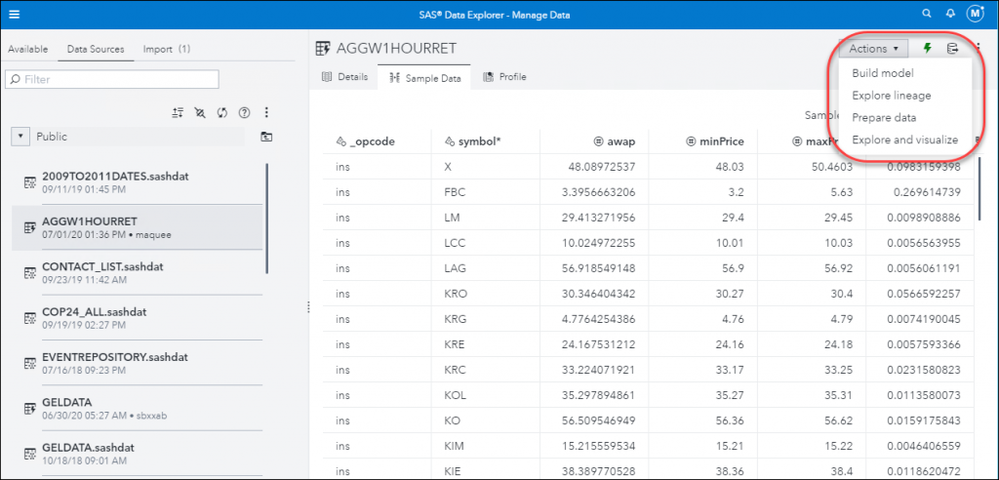Choose Build model from the Actions menu
This screenshot has height=480, width=999.
click(883, 73)
